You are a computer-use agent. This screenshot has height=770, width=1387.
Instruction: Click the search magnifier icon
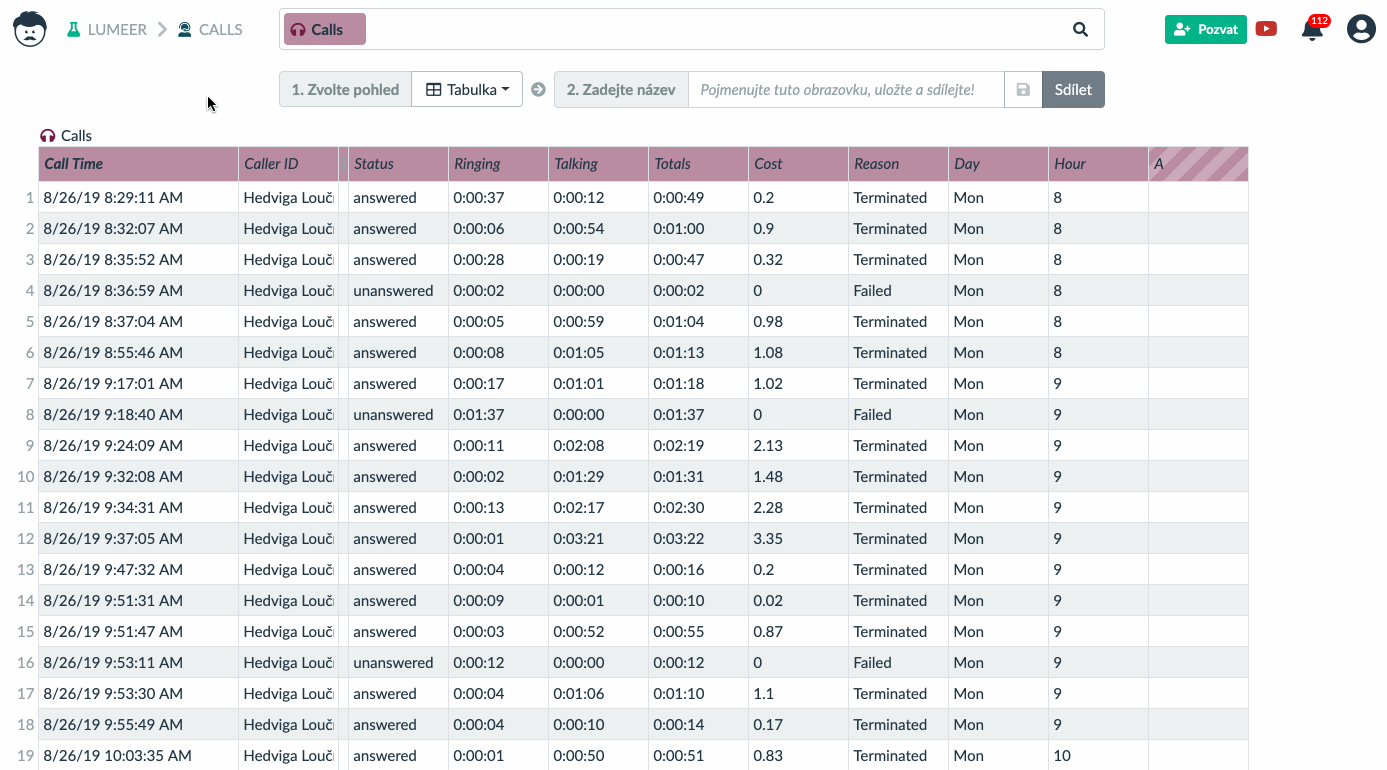click(1080, 30)
